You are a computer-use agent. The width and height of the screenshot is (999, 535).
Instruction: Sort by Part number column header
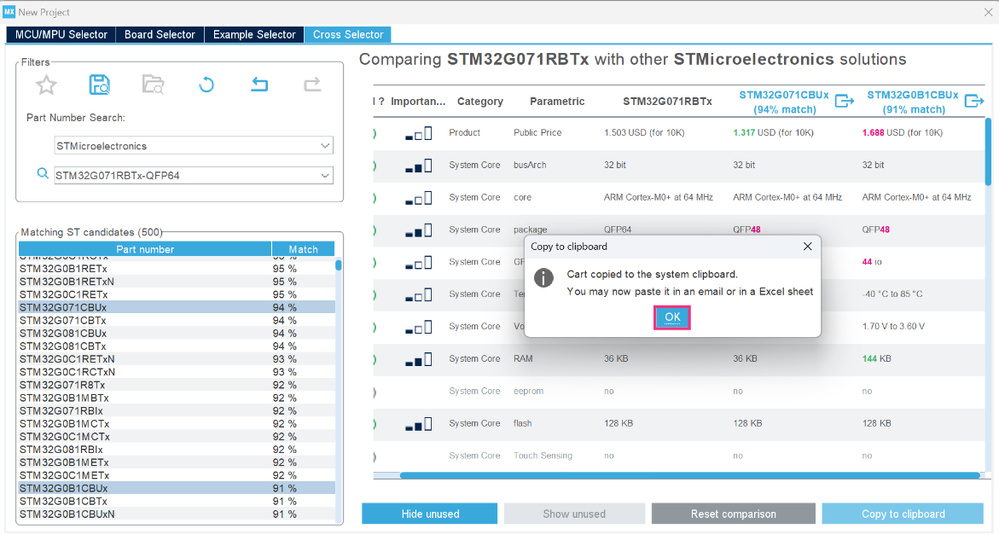pos(145,249)
